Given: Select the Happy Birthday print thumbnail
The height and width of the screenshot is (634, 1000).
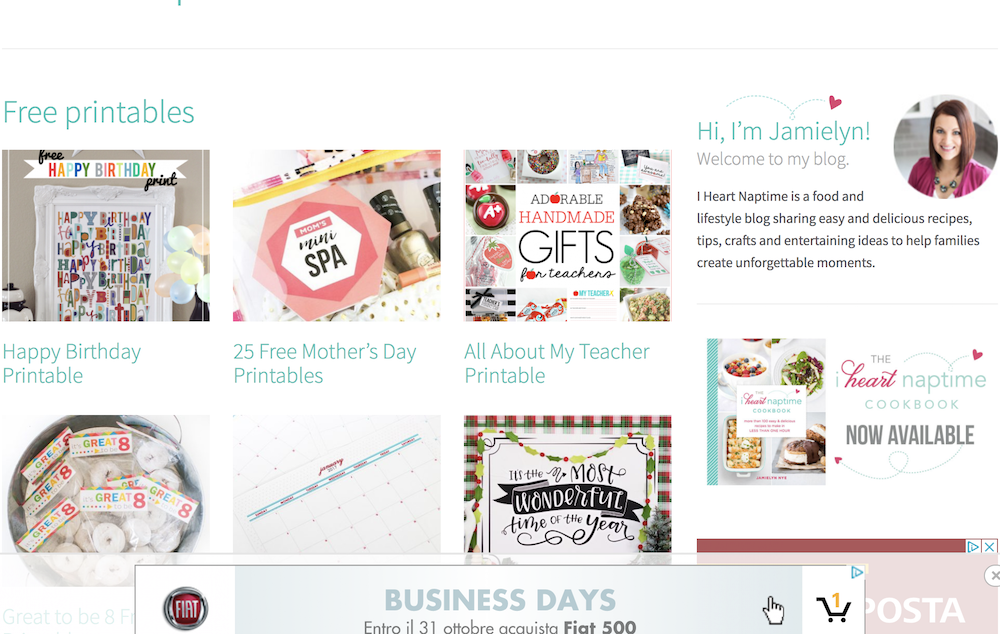Looking at the screenshot, I should pos(106,235).
